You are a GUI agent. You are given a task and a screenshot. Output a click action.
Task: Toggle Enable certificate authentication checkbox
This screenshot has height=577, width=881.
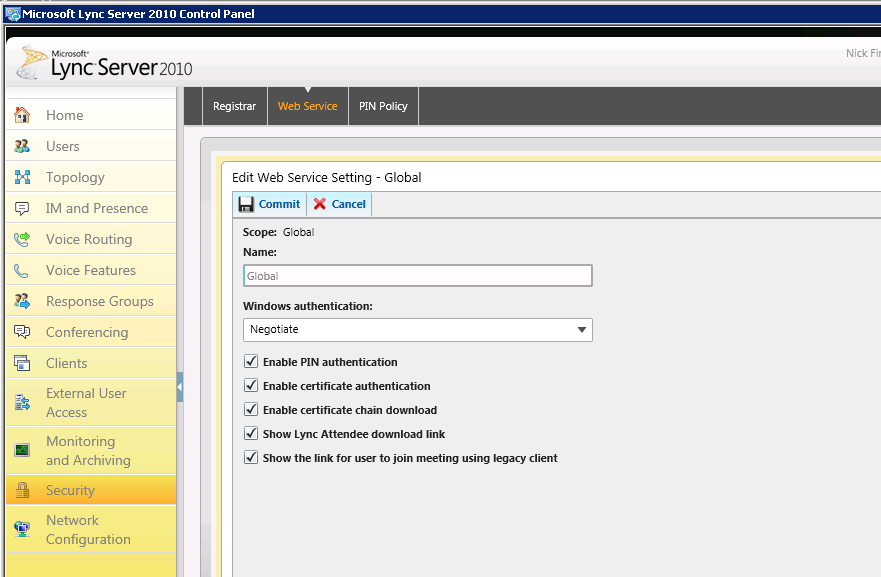point(251,386)
